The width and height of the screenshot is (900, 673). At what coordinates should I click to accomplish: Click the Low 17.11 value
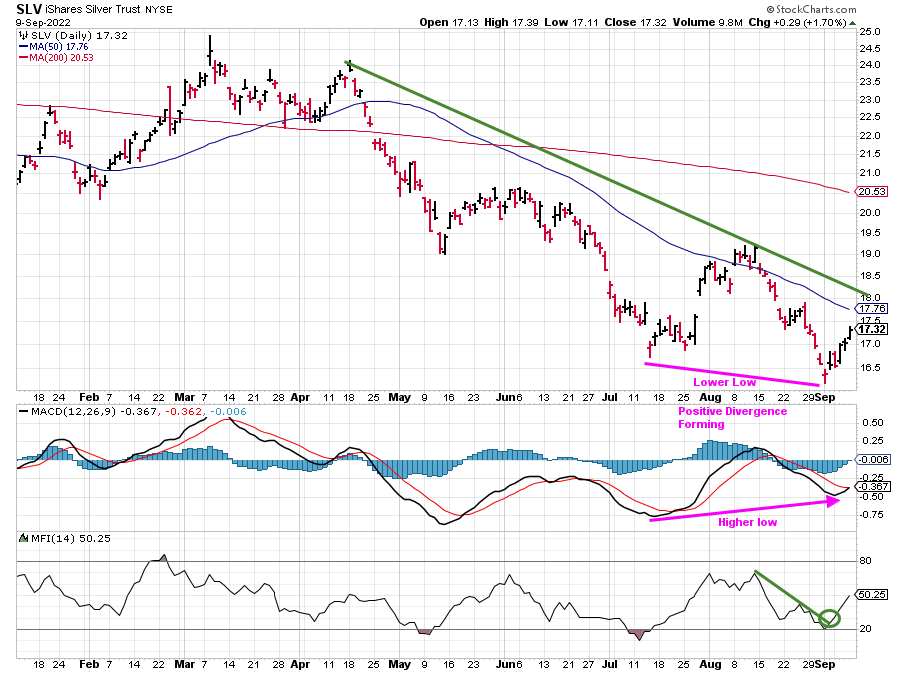[x=571, y=22]
